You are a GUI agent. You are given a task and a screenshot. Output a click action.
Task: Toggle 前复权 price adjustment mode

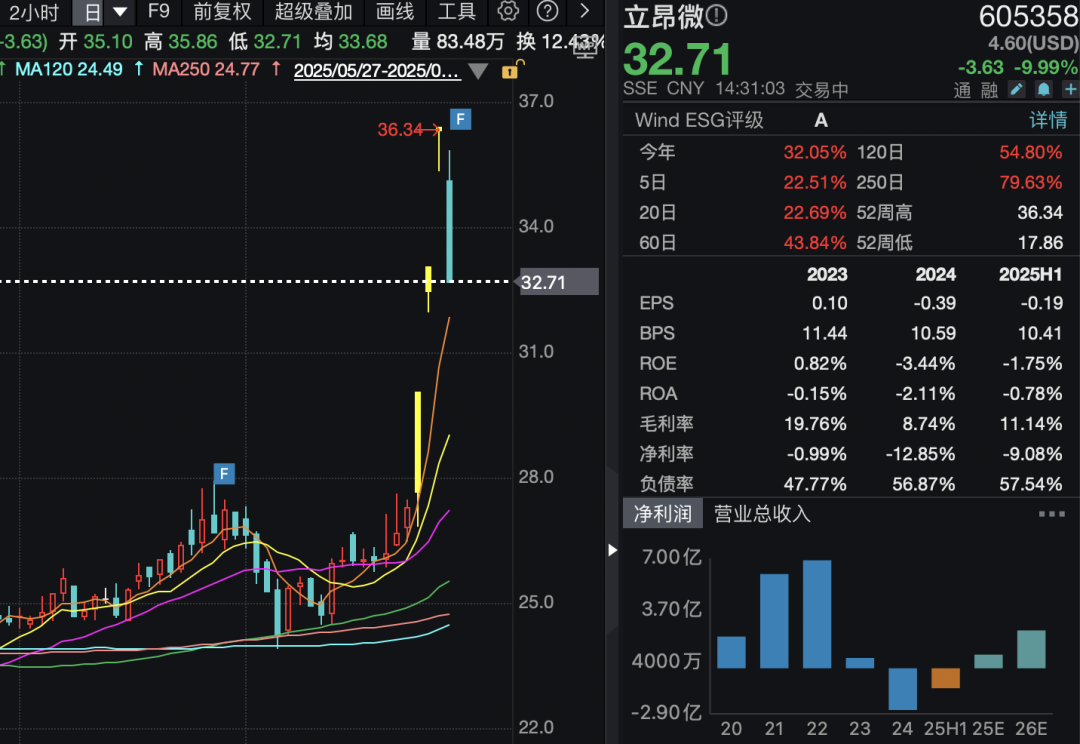click(x=223, y=12)
